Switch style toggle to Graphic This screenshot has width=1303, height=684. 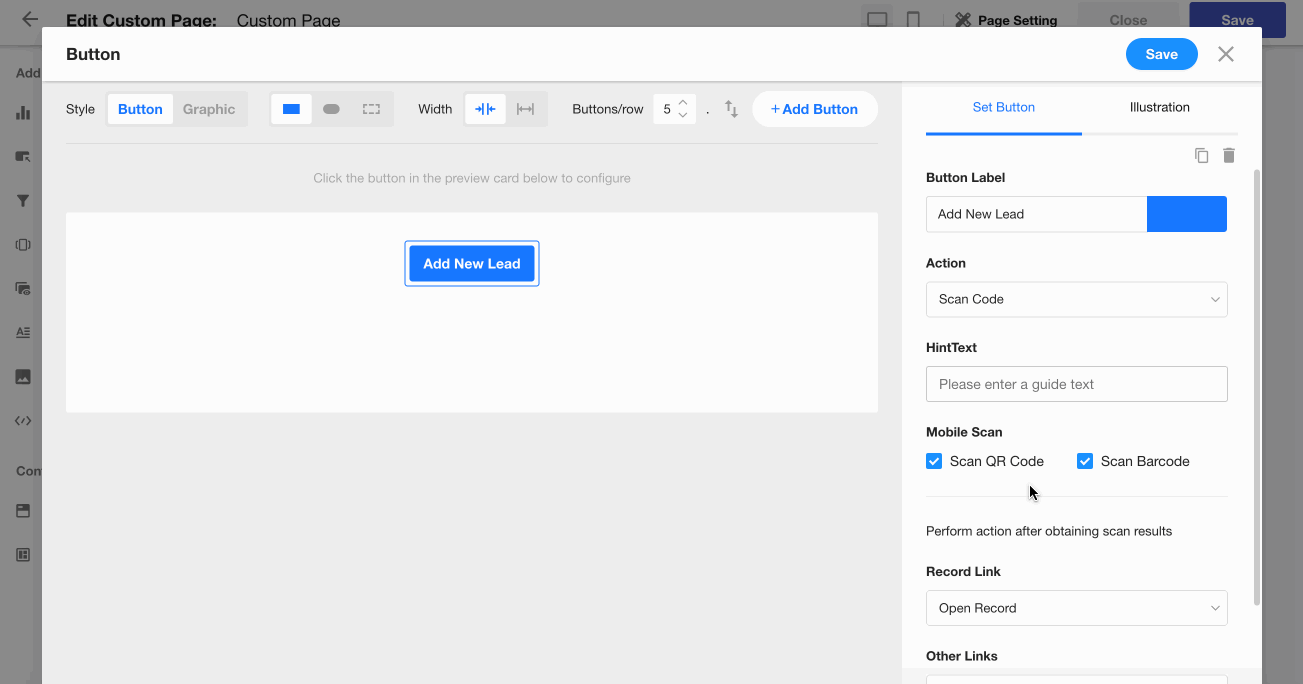(x=209, y=109)
